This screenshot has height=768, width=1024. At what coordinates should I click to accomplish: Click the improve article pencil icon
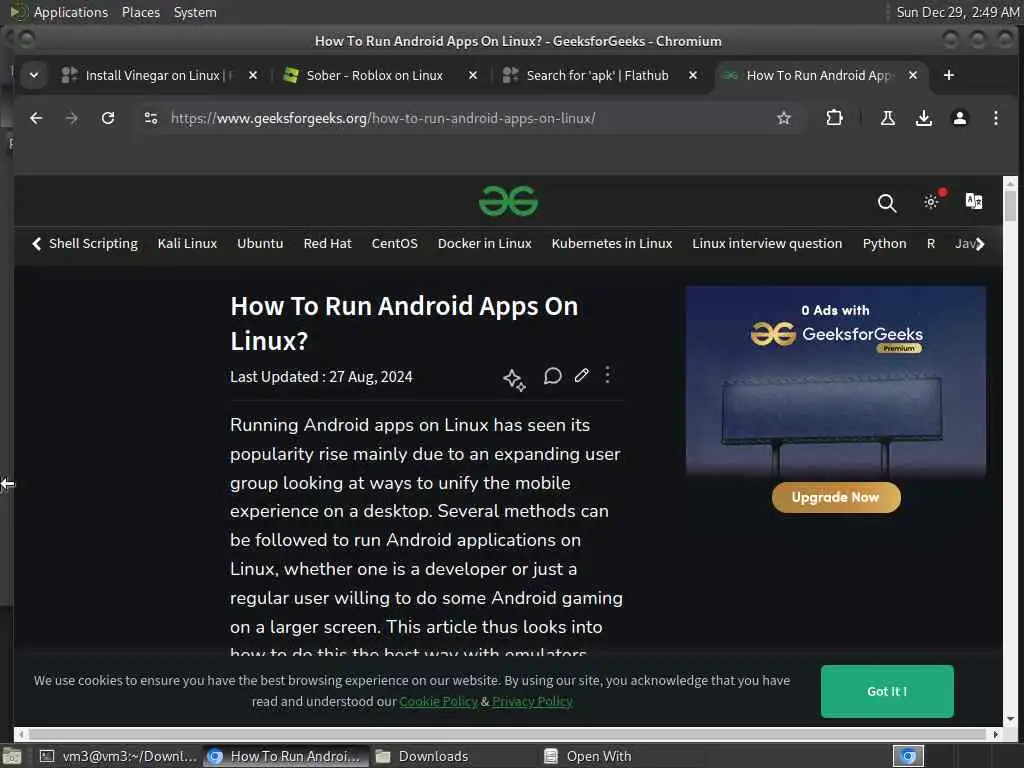(581, 376)
